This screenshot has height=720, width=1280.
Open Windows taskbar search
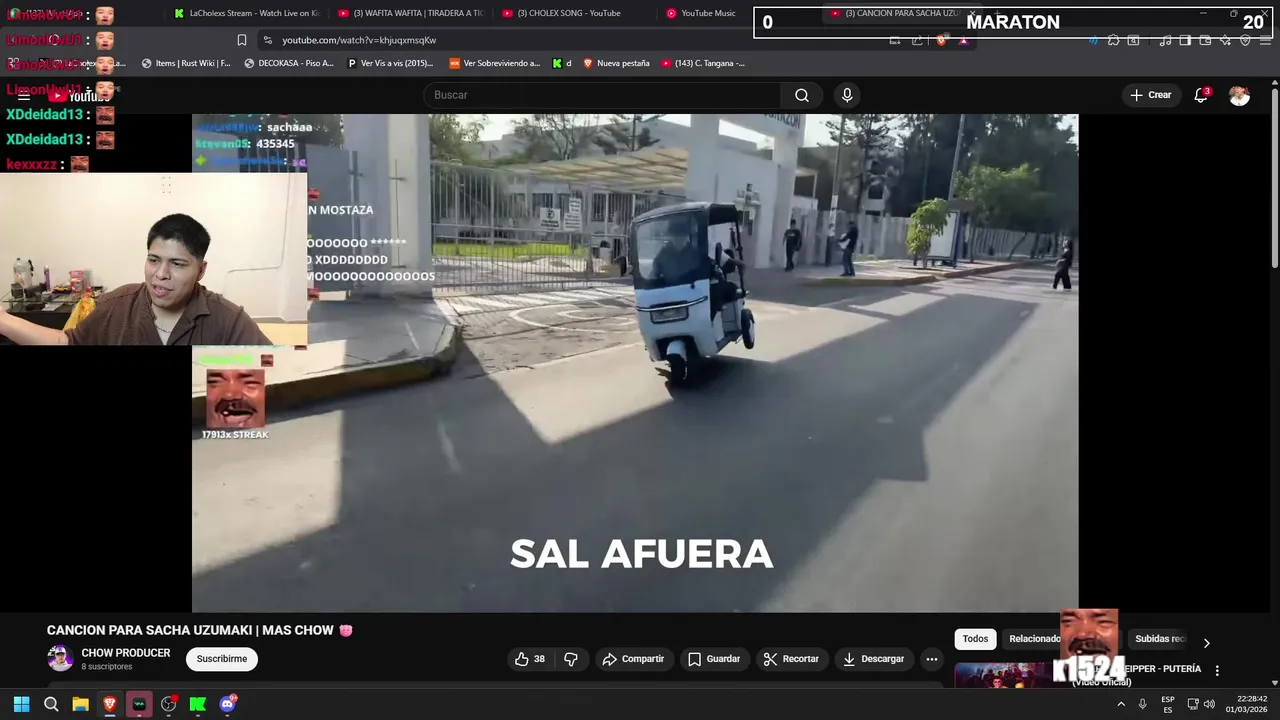(x=51, y=704)
